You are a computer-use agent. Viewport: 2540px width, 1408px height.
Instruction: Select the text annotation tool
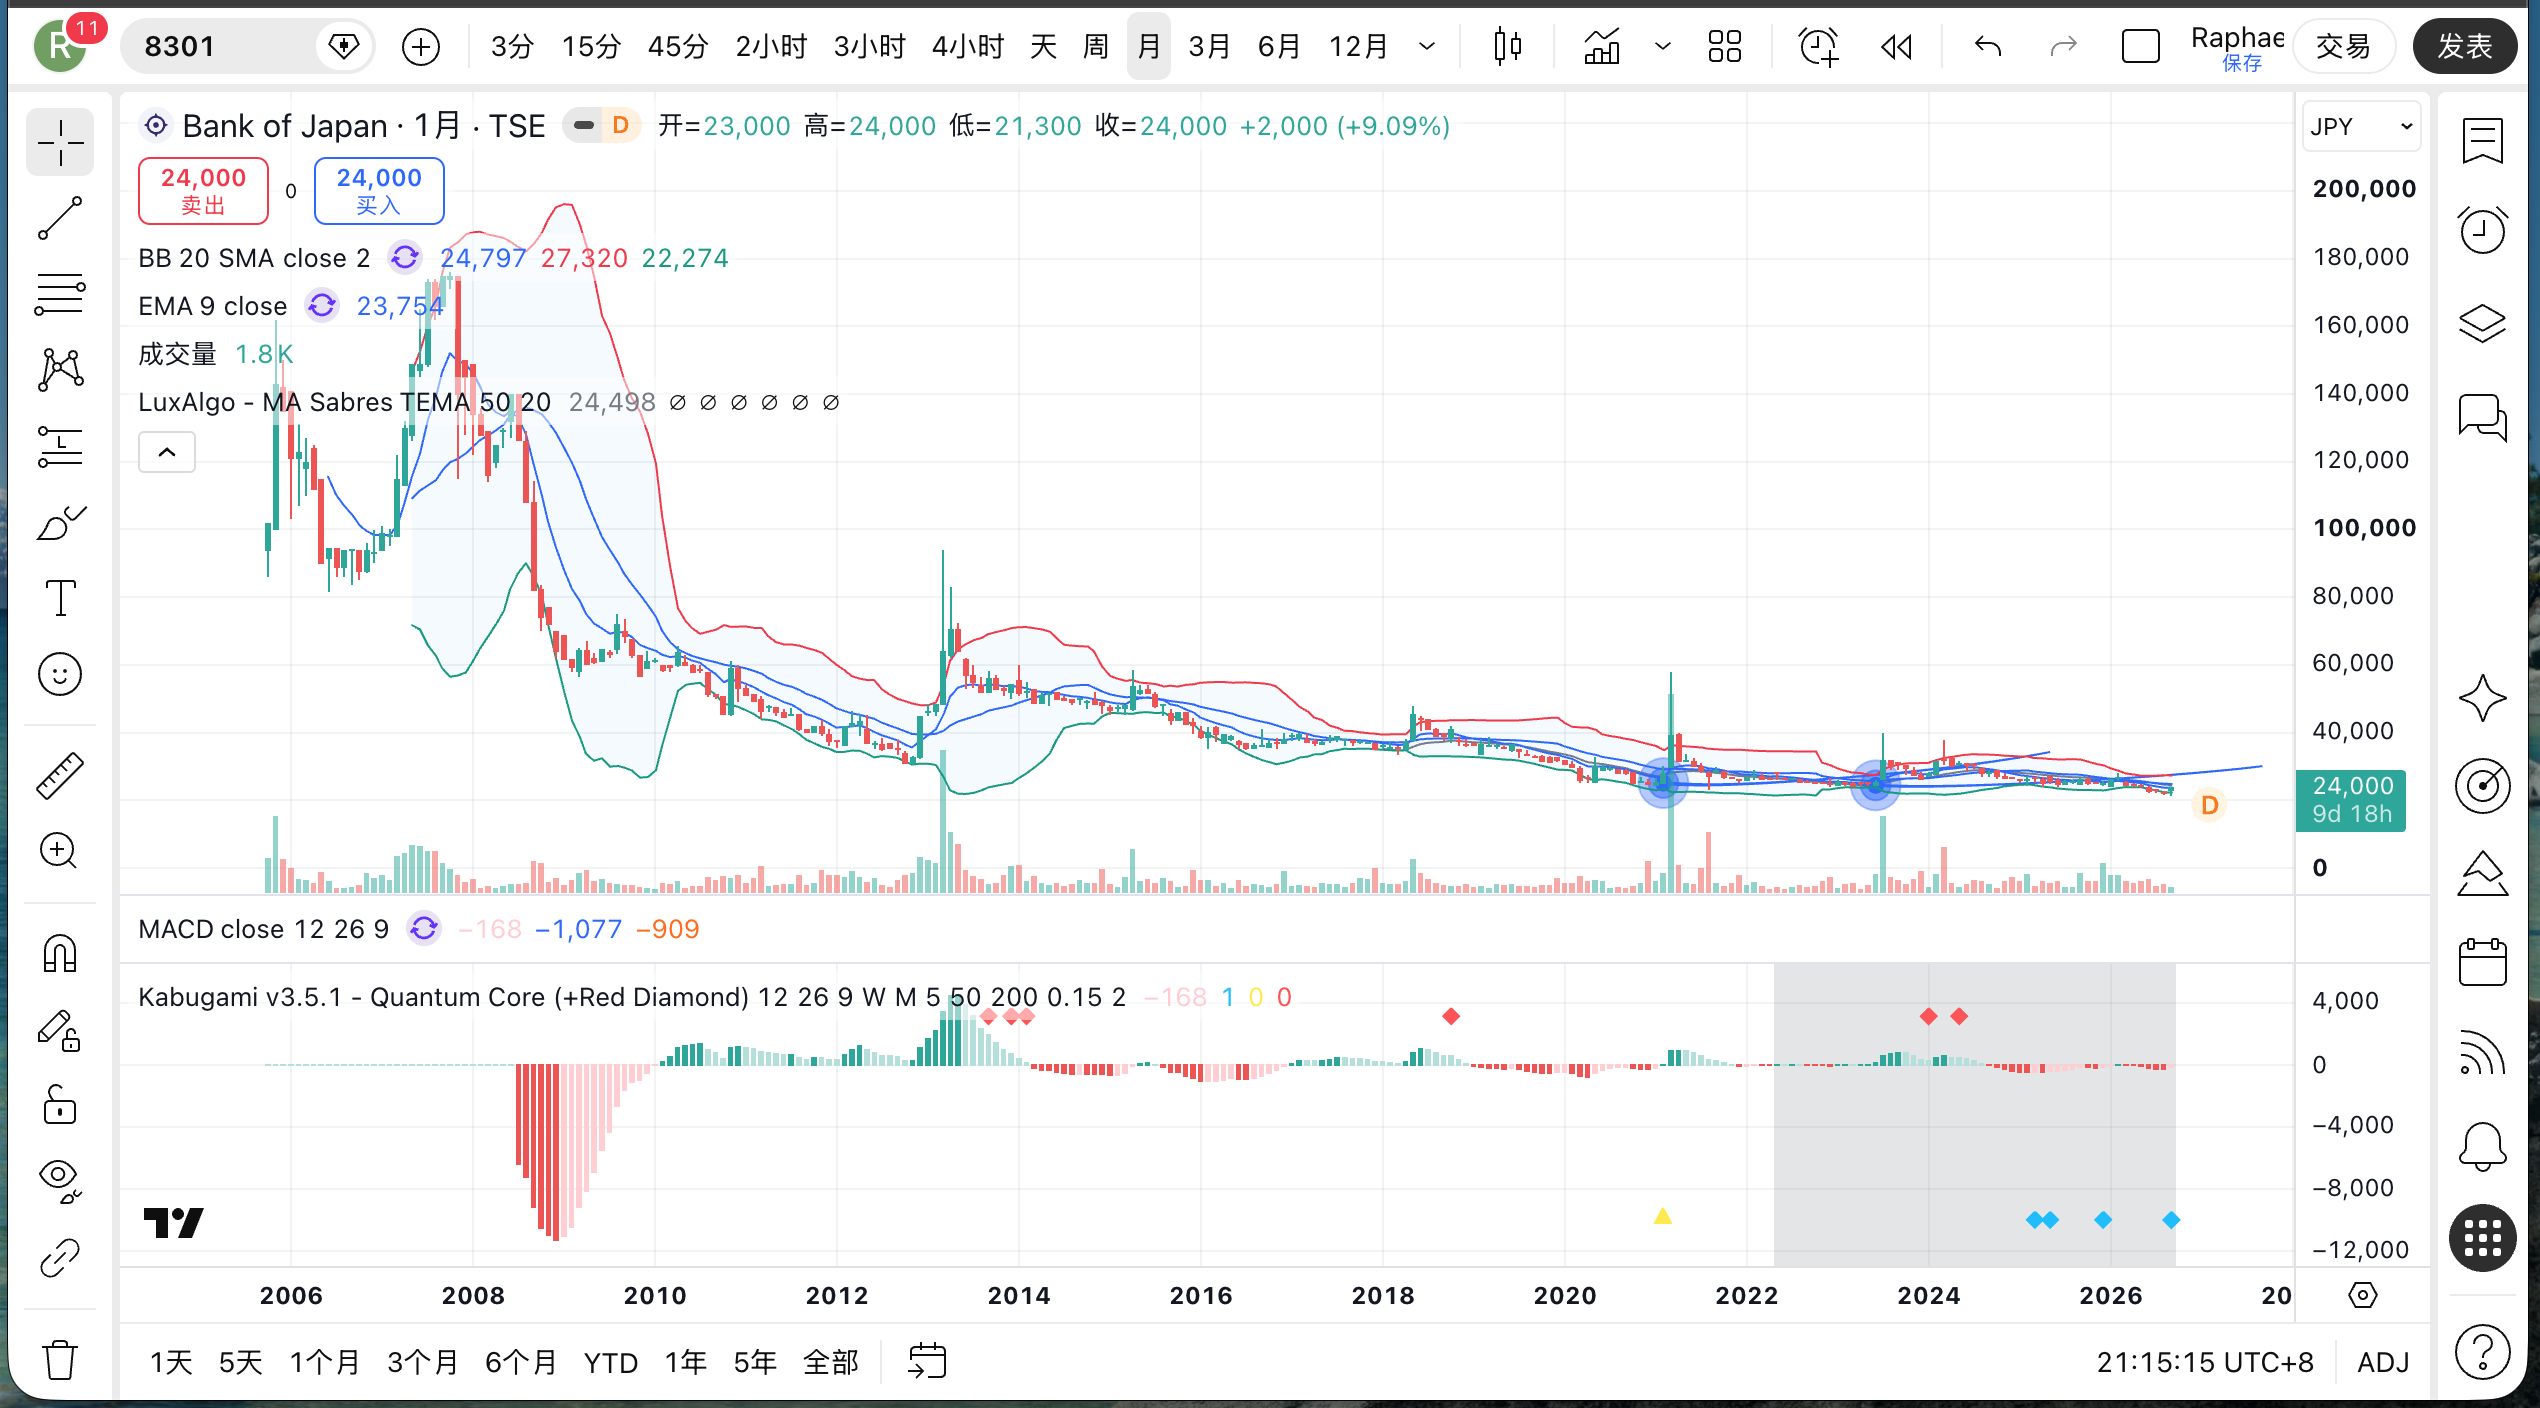click(60, 598)
